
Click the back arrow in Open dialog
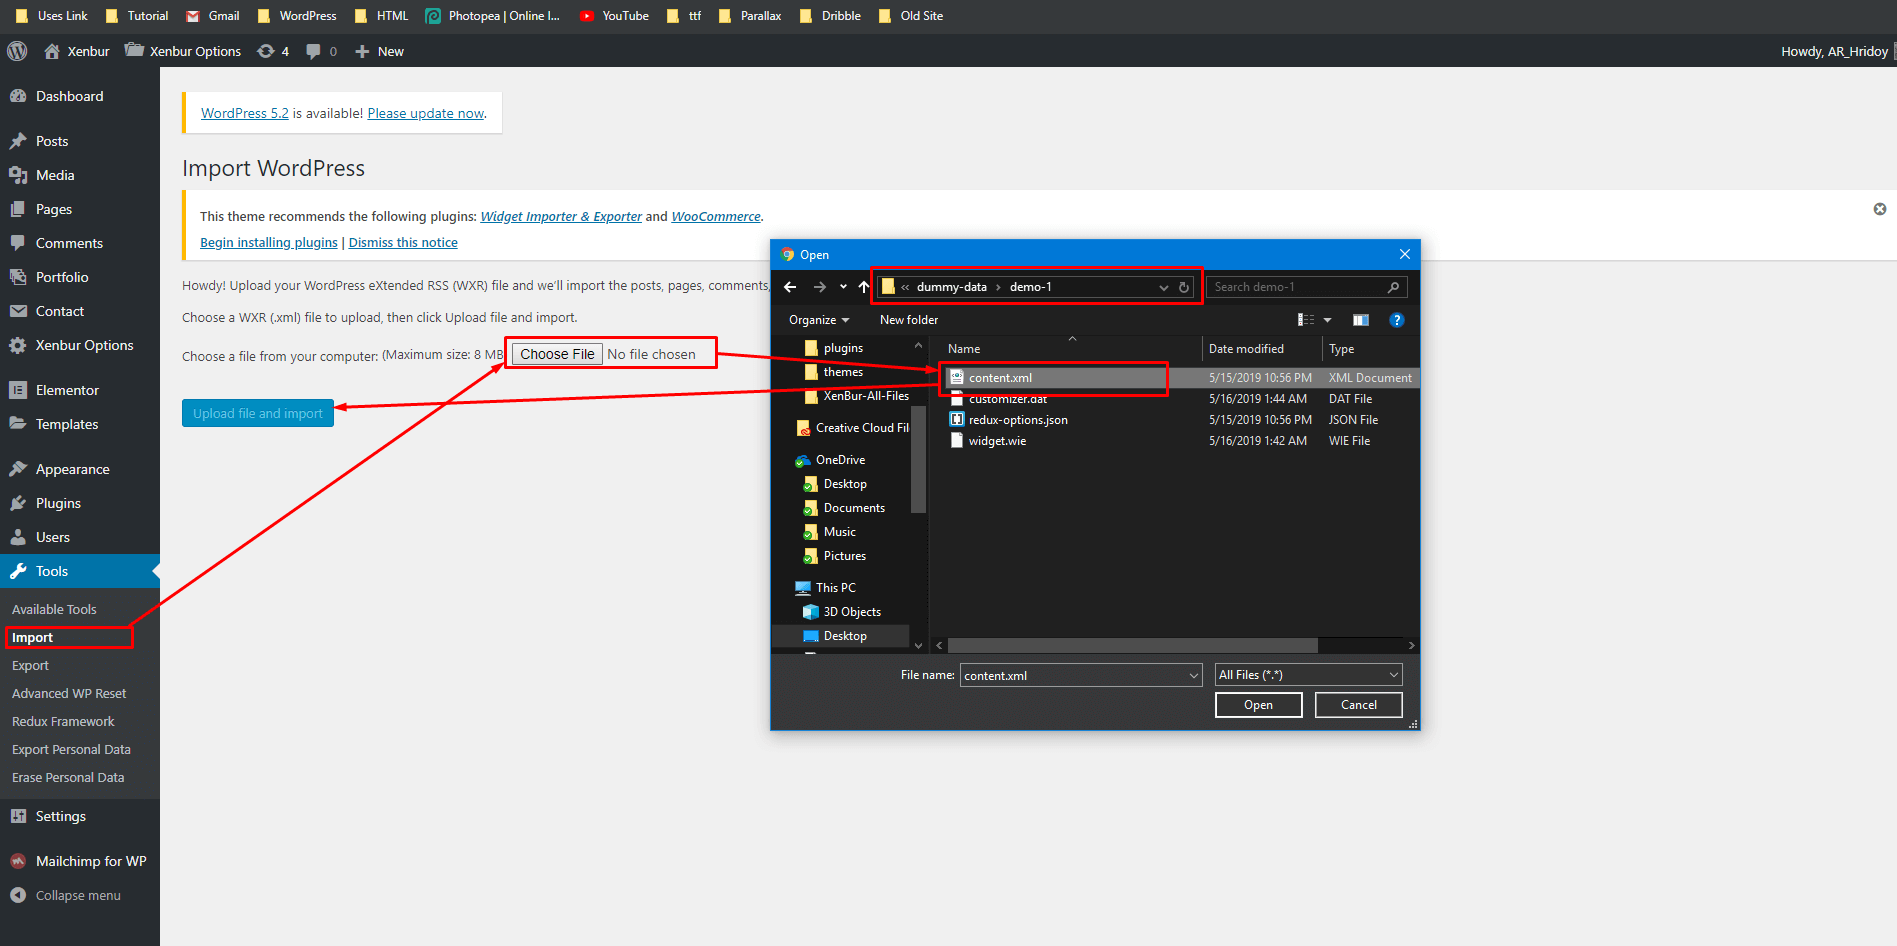(790, 287)
